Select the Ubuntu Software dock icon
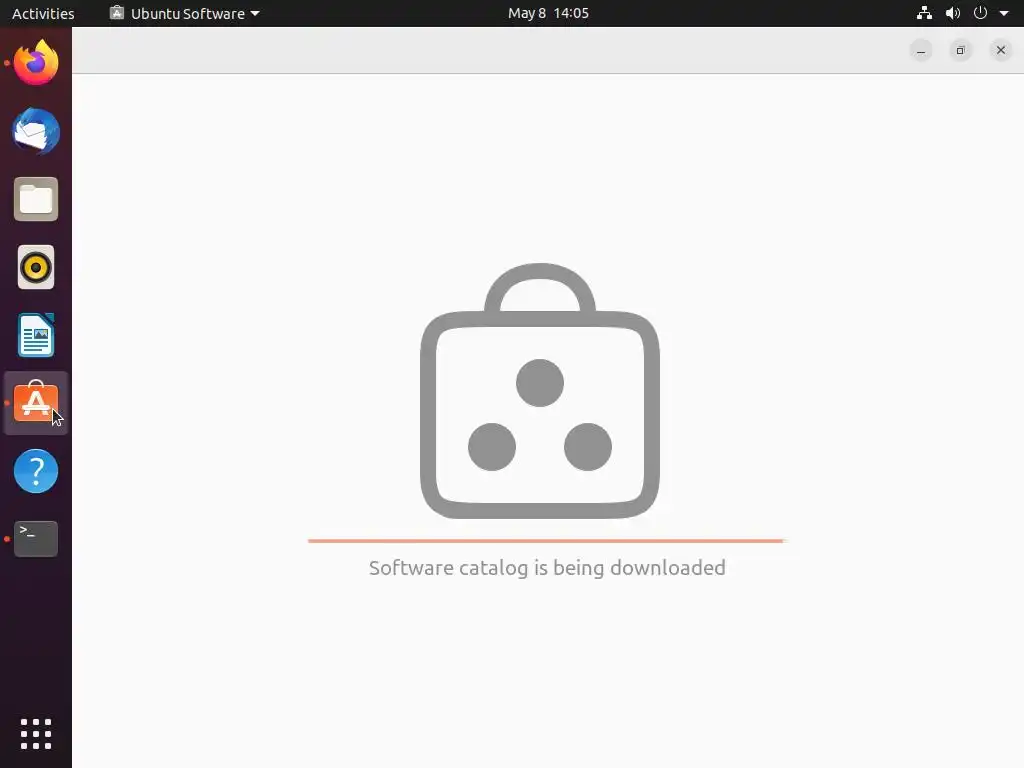 coord(36,402)
